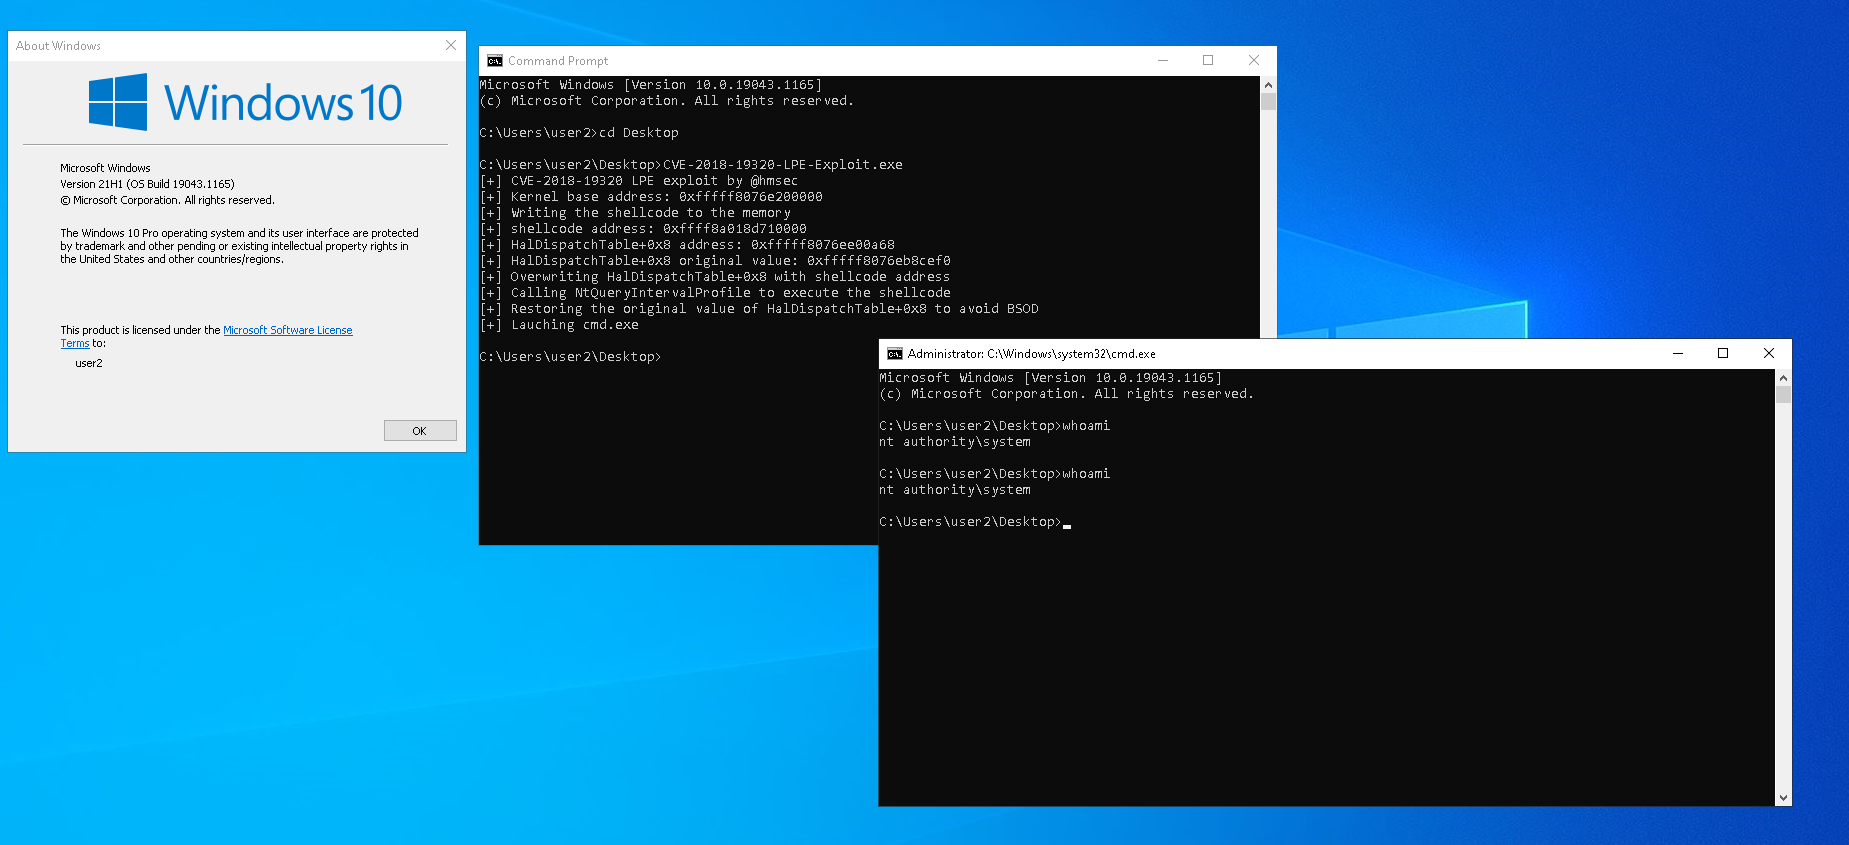This screenshot has height=845, width=1849.
Task: Click the Command Prompt window scrollbar thumb
Action: (1268, 101)
